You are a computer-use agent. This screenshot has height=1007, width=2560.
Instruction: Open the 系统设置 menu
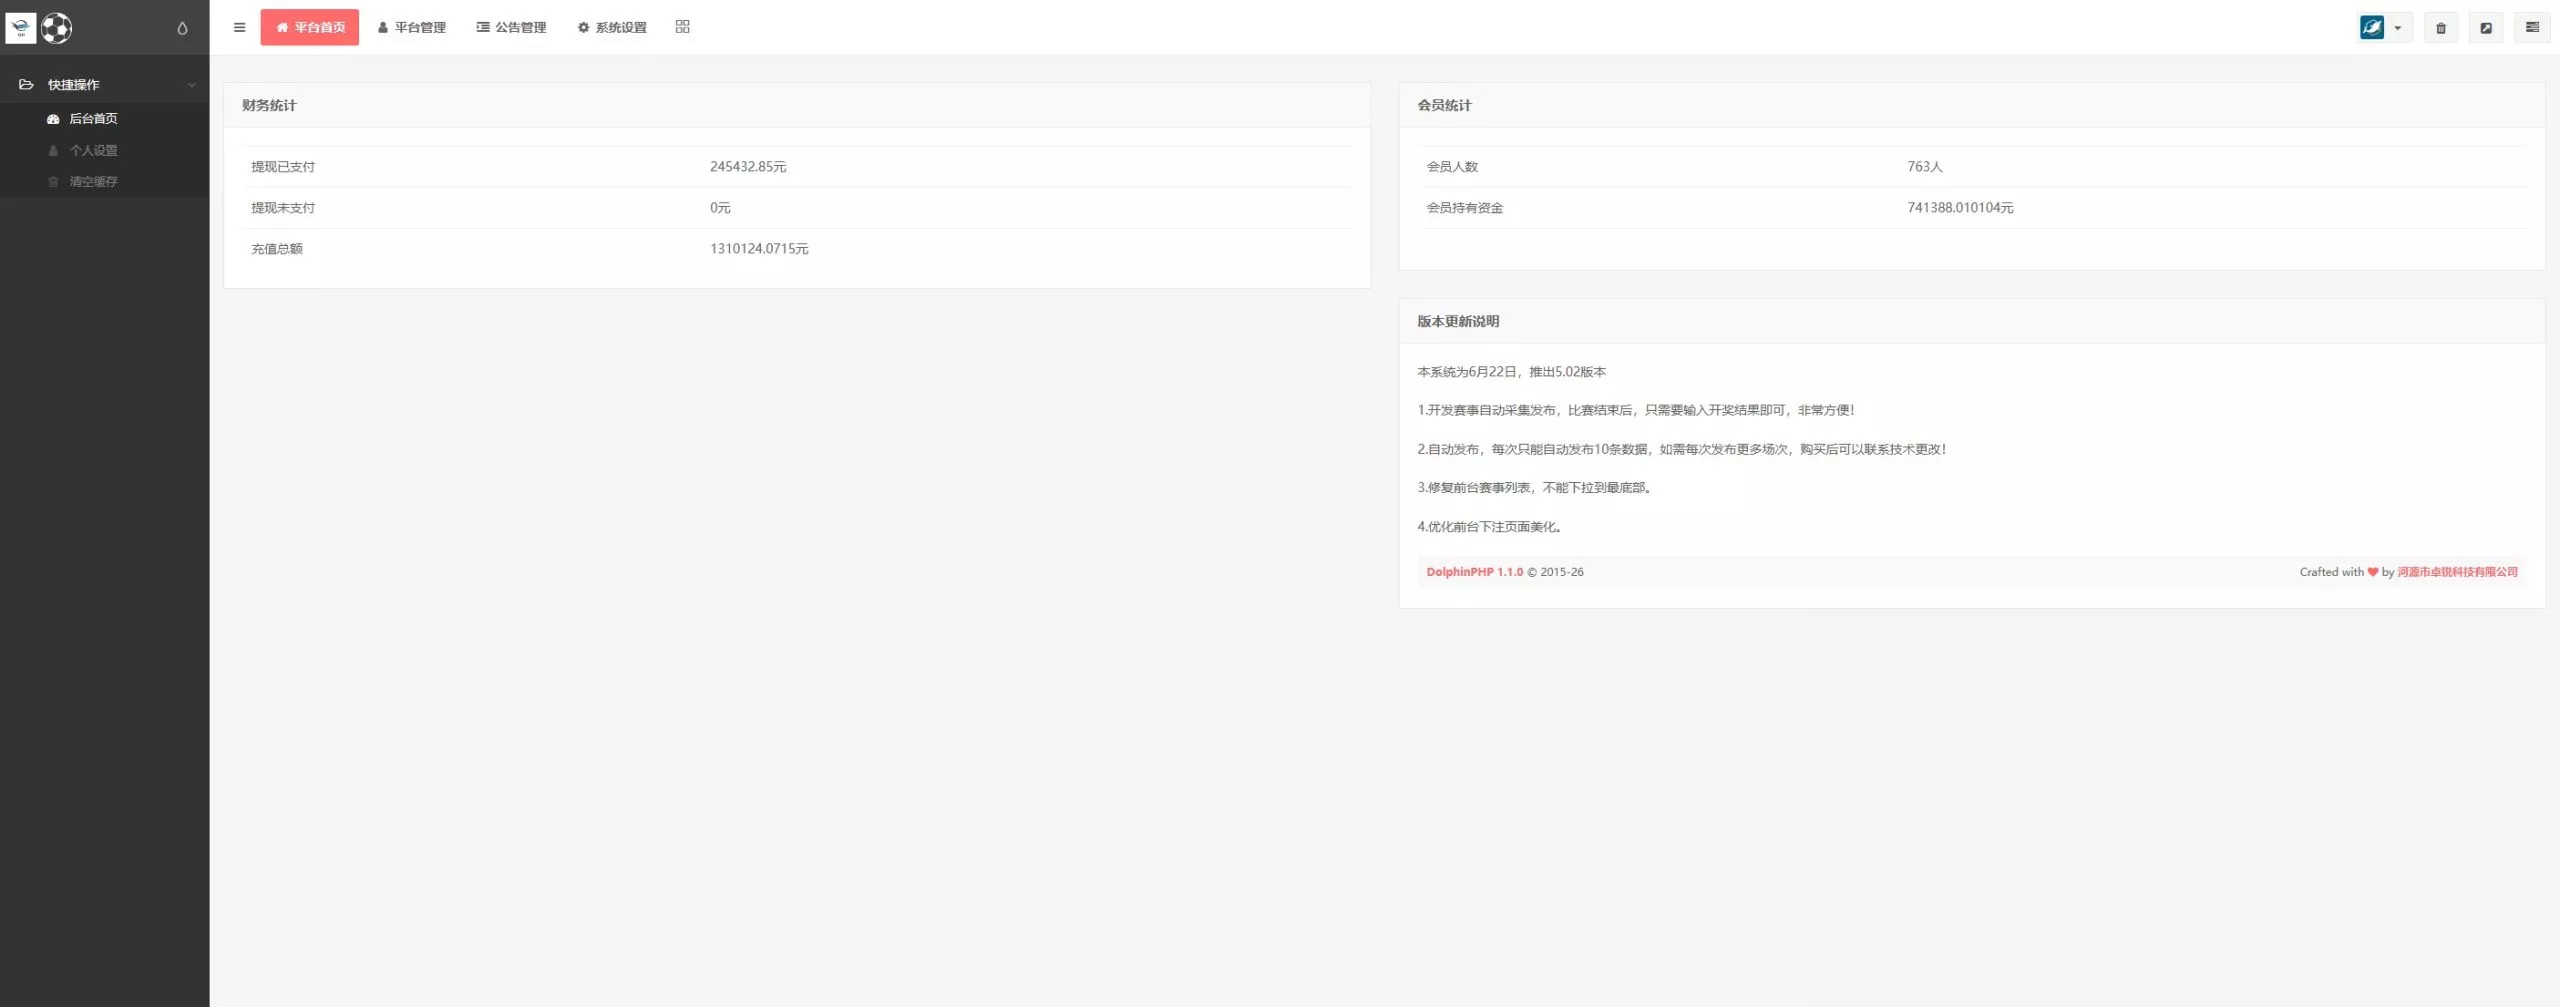[x=612, y=27]
